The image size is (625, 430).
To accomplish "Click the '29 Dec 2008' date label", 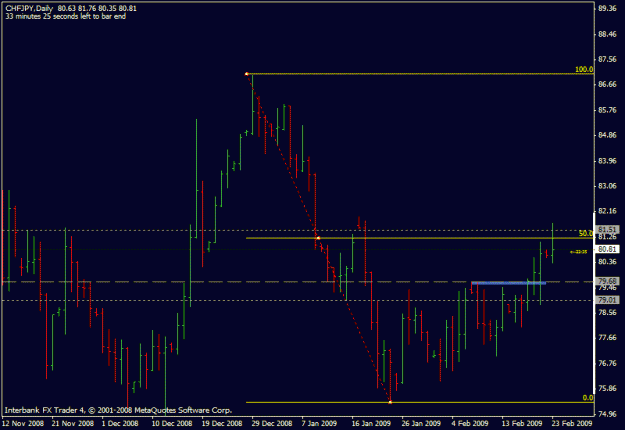I will tap(272, 423).
